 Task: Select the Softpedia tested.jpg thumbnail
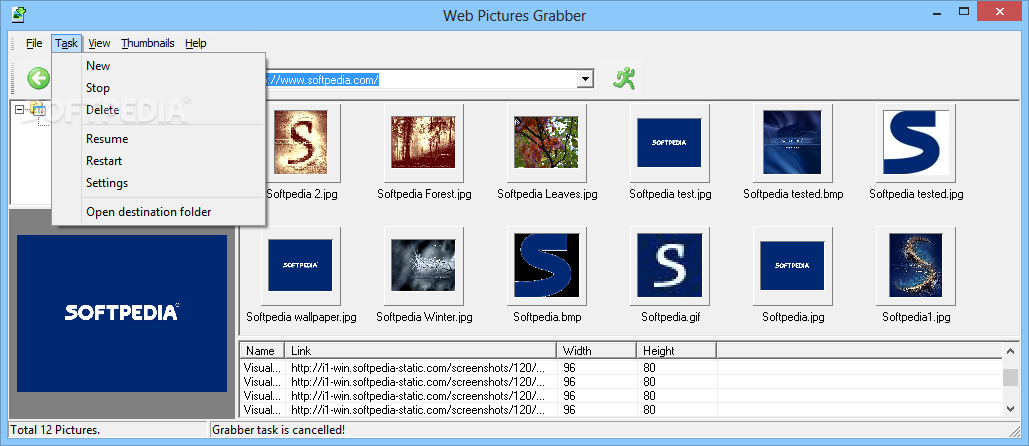tap(916, 142)
